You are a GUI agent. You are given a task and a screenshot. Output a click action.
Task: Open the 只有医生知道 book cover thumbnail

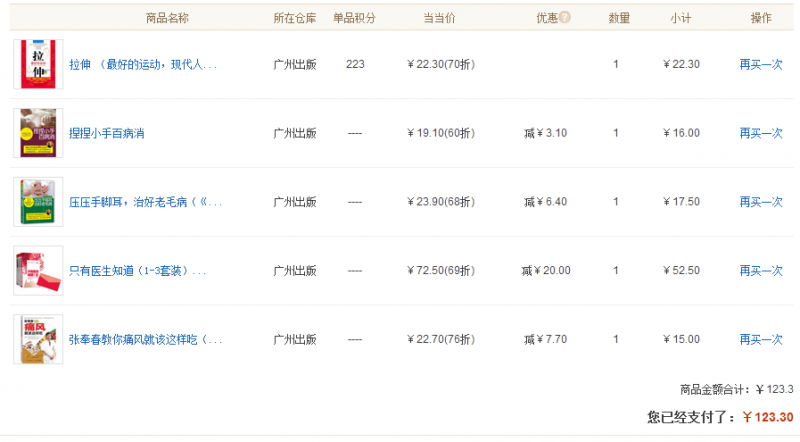(x=38, y=270)
